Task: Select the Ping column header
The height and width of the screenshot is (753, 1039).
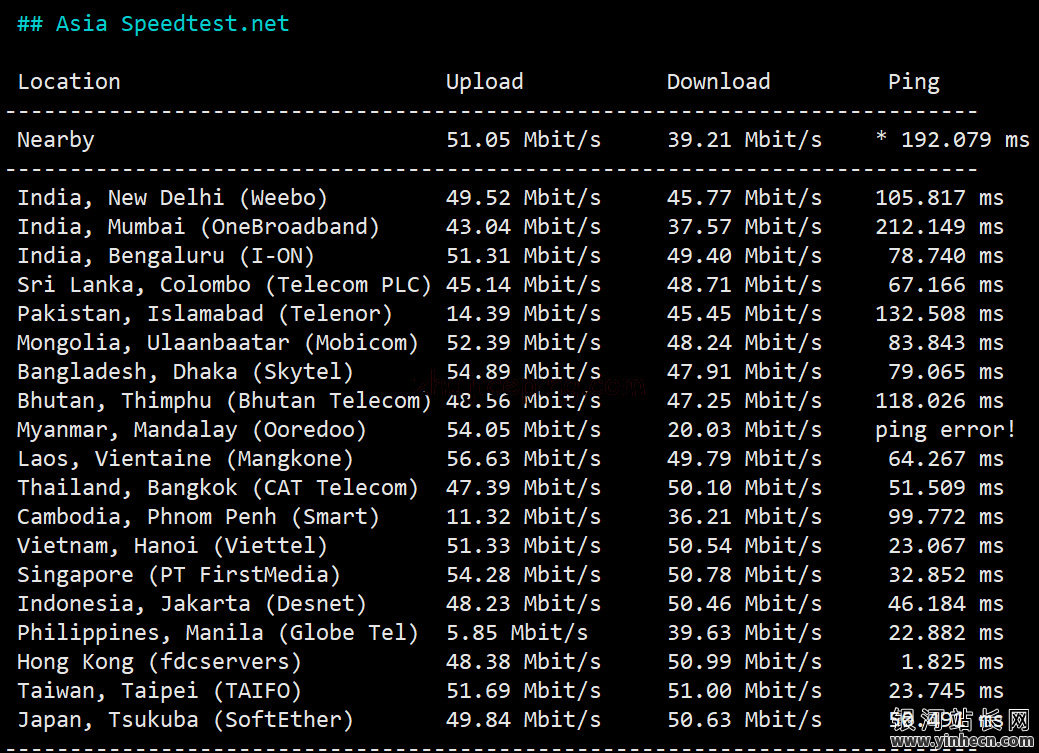Action: click(914, 82)
